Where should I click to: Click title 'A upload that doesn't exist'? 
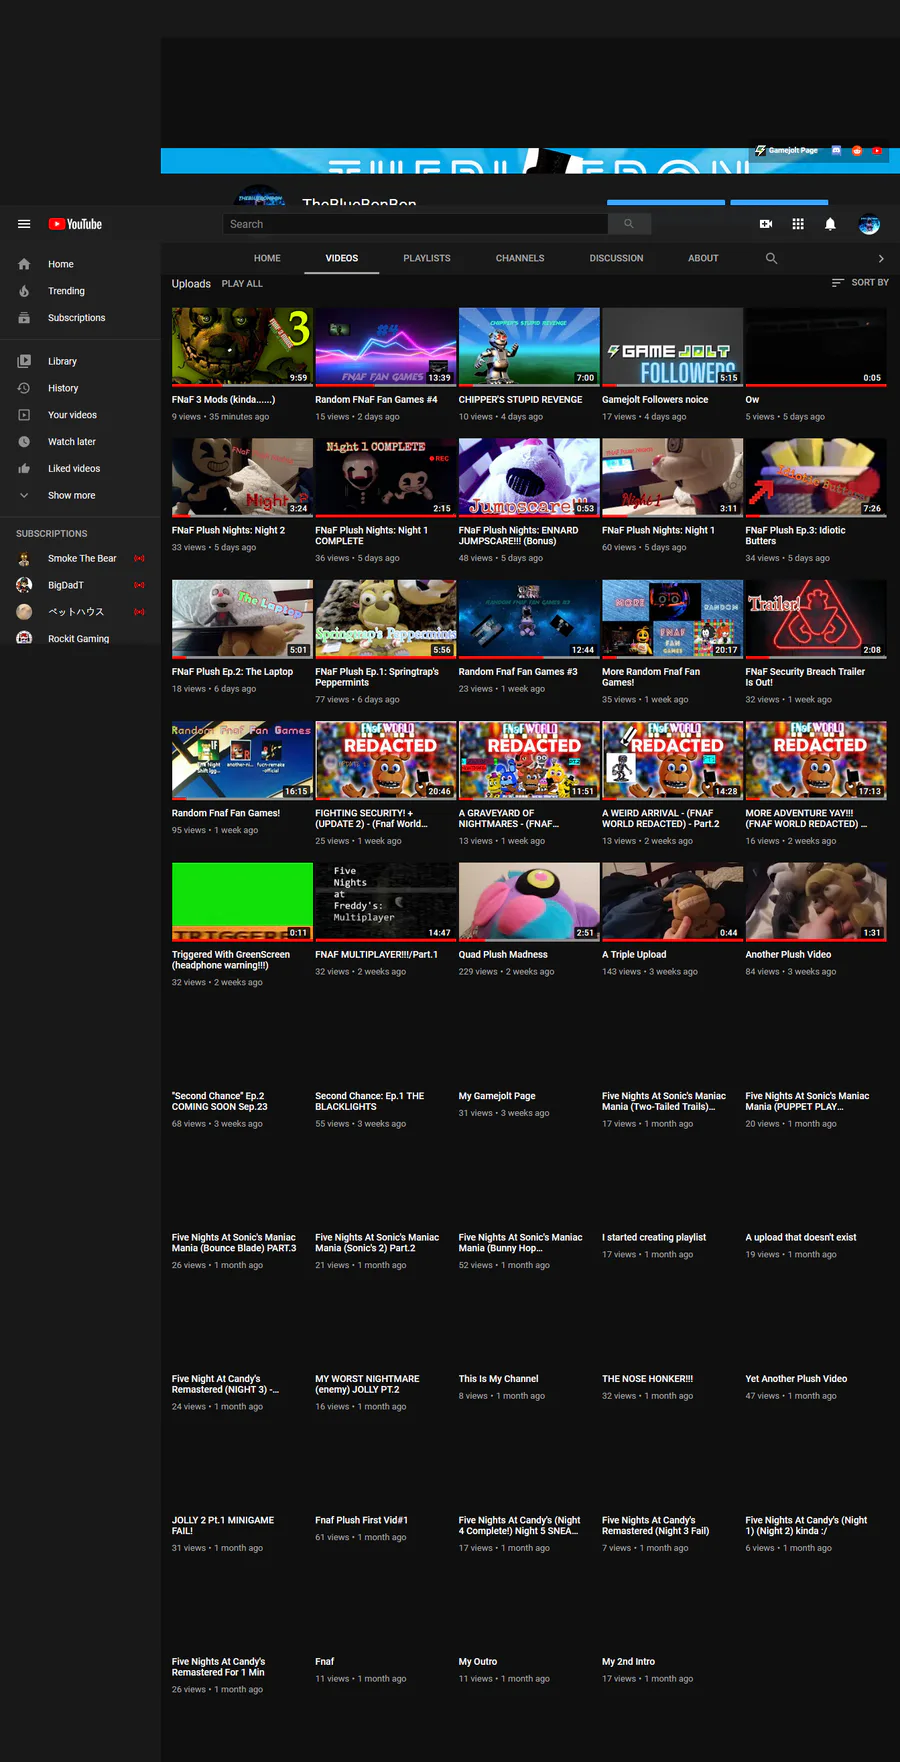click(801, 1238)
